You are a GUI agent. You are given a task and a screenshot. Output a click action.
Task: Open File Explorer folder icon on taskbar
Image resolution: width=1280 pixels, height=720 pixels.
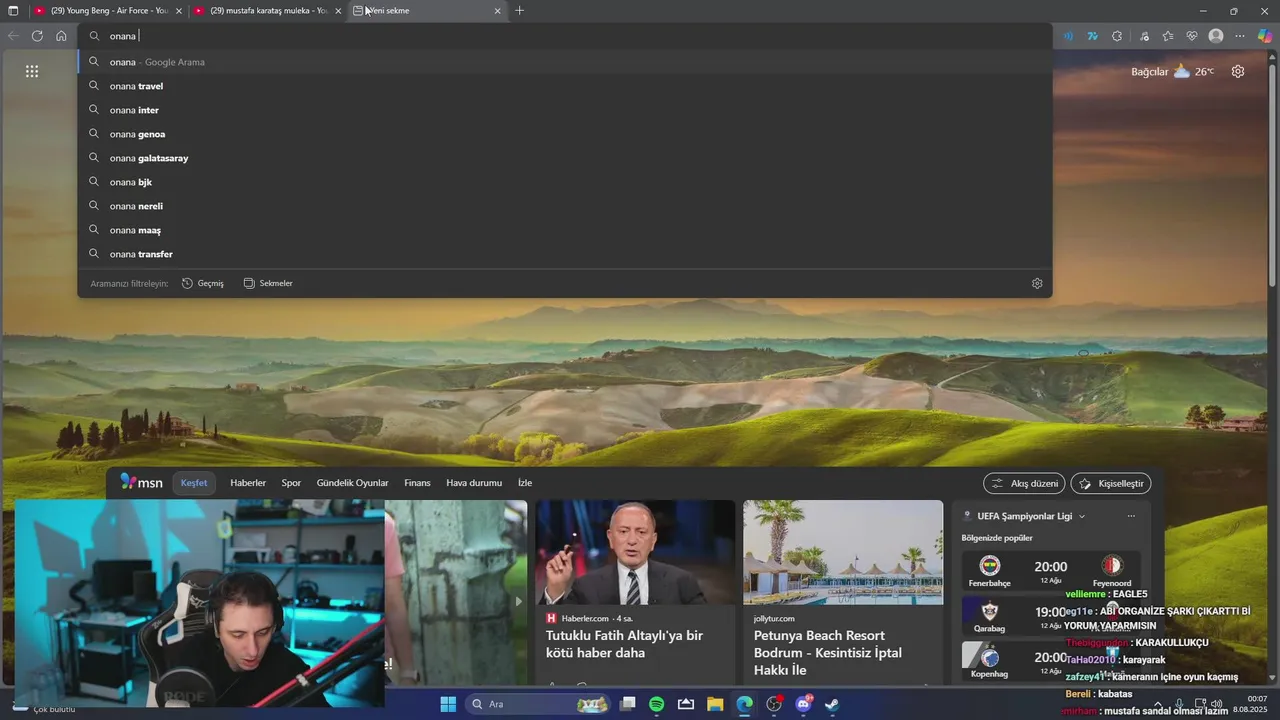[715, 704]
